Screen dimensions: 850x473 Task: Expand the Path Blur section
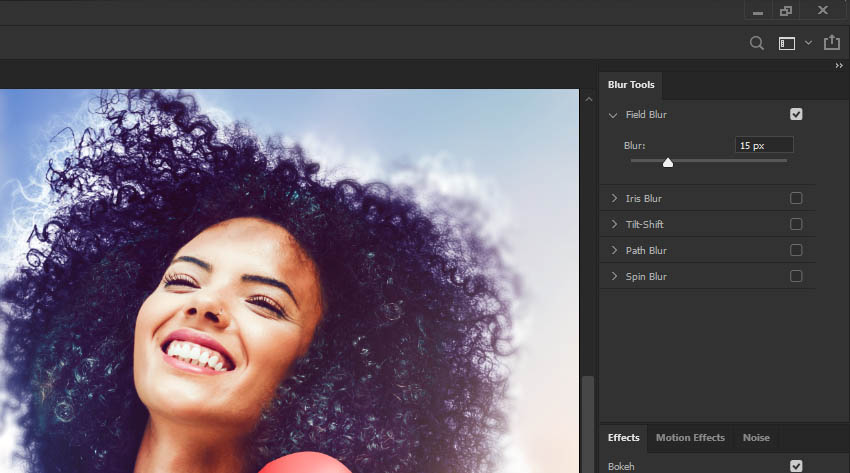(x=614, y=250)
